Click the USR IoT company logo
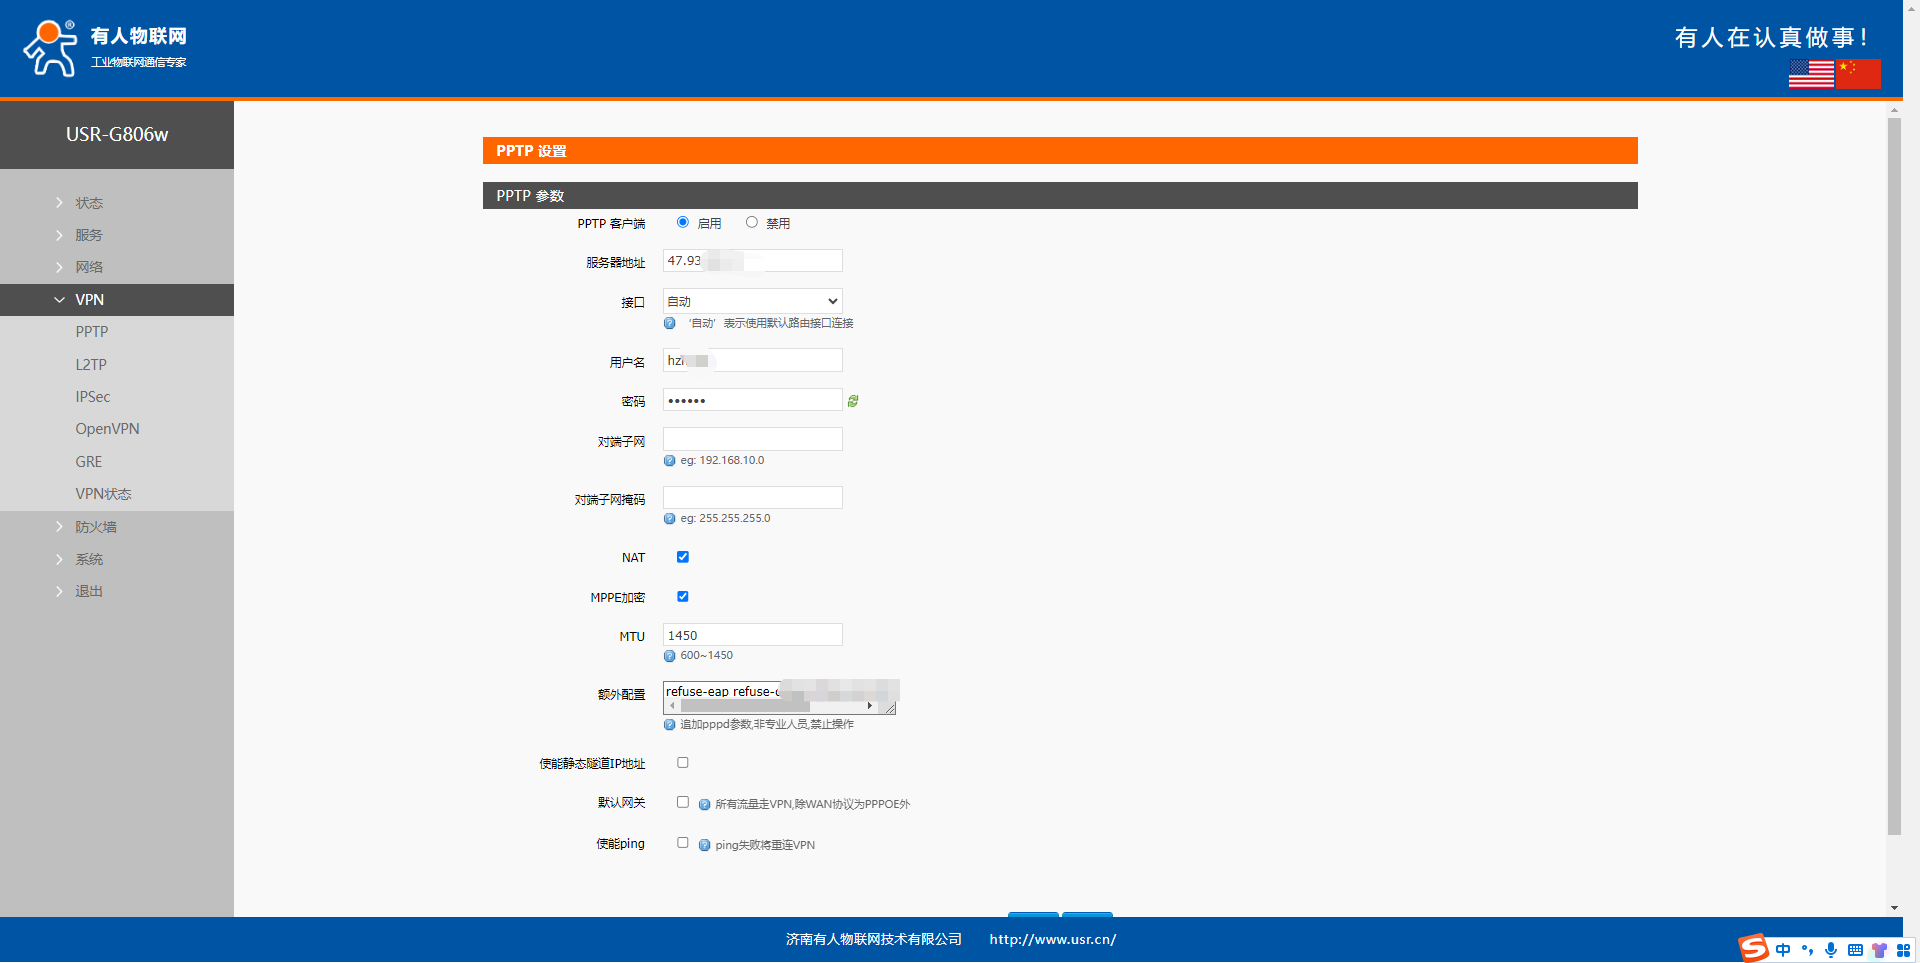The image size is (1920, 963). (x=105, y=48)
